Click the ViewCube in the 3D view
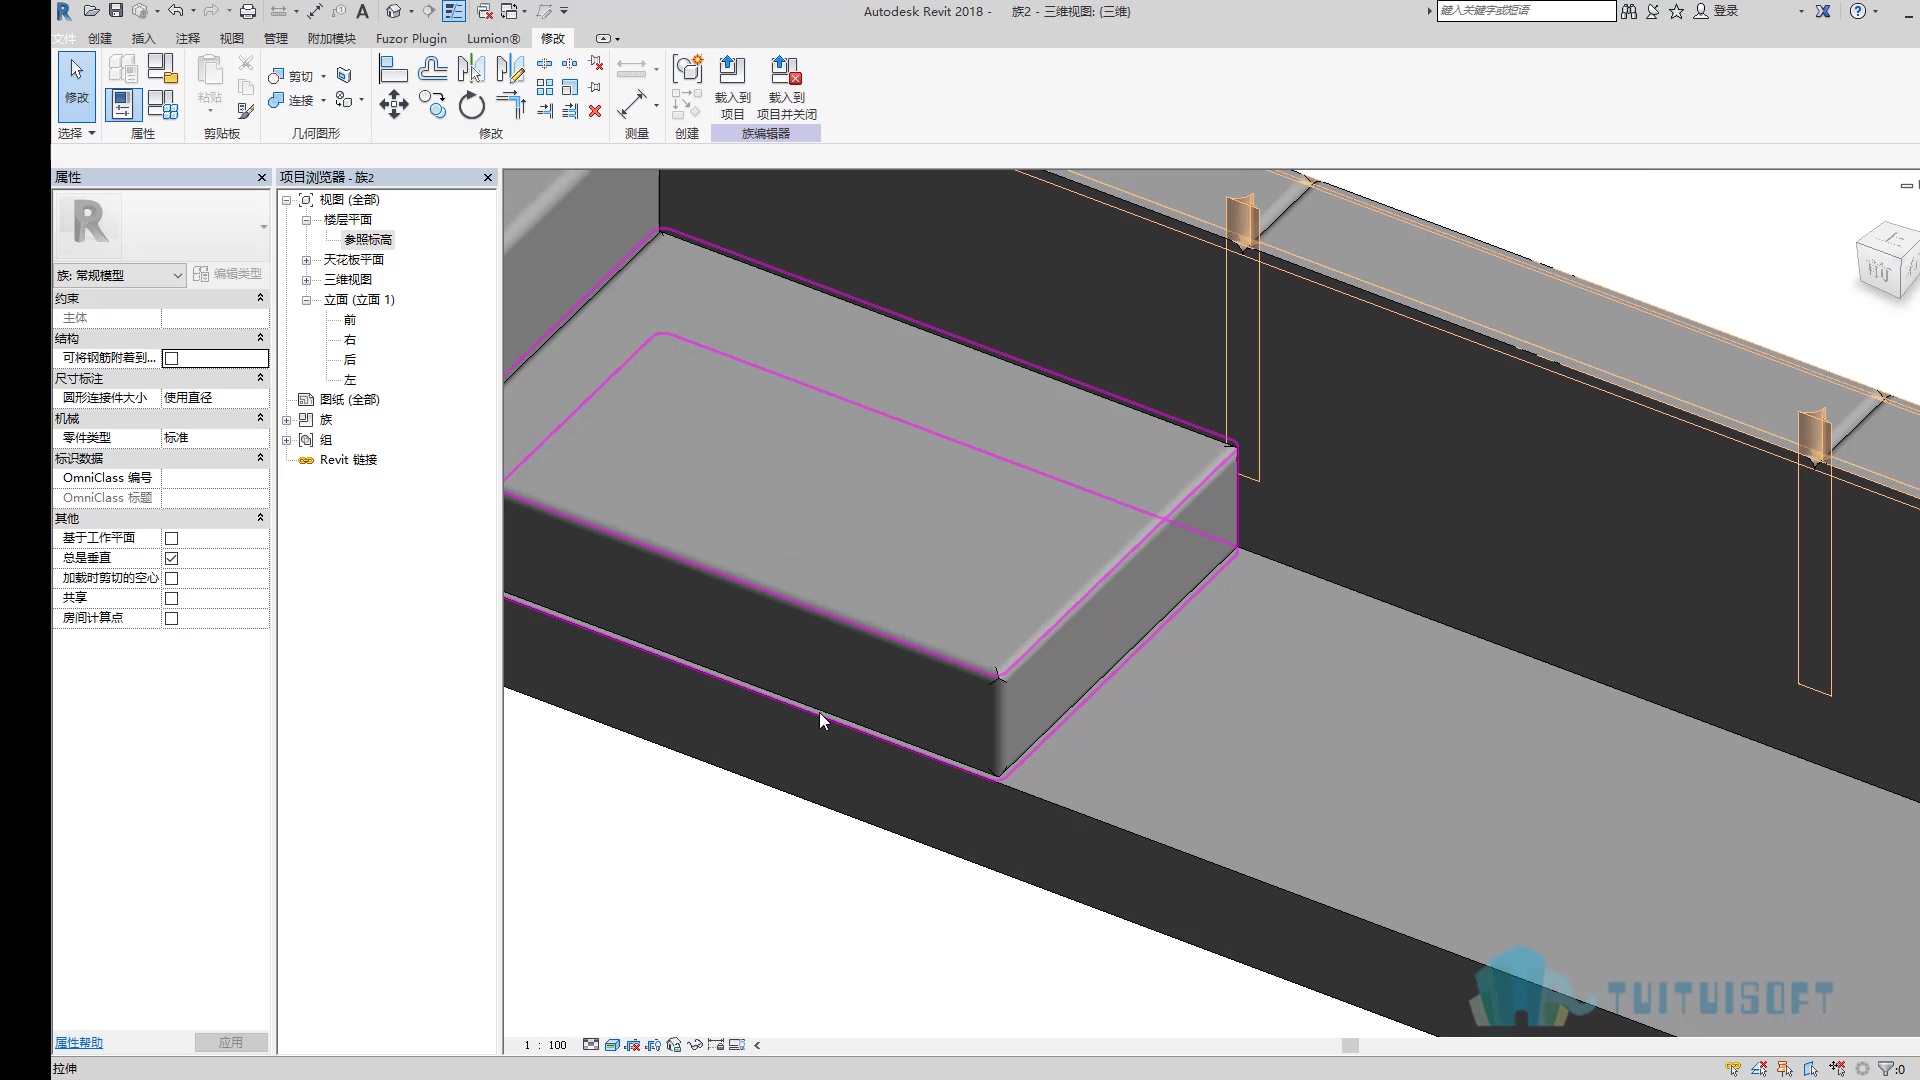This screenshot has height=1080, width=1920. 1887,262
